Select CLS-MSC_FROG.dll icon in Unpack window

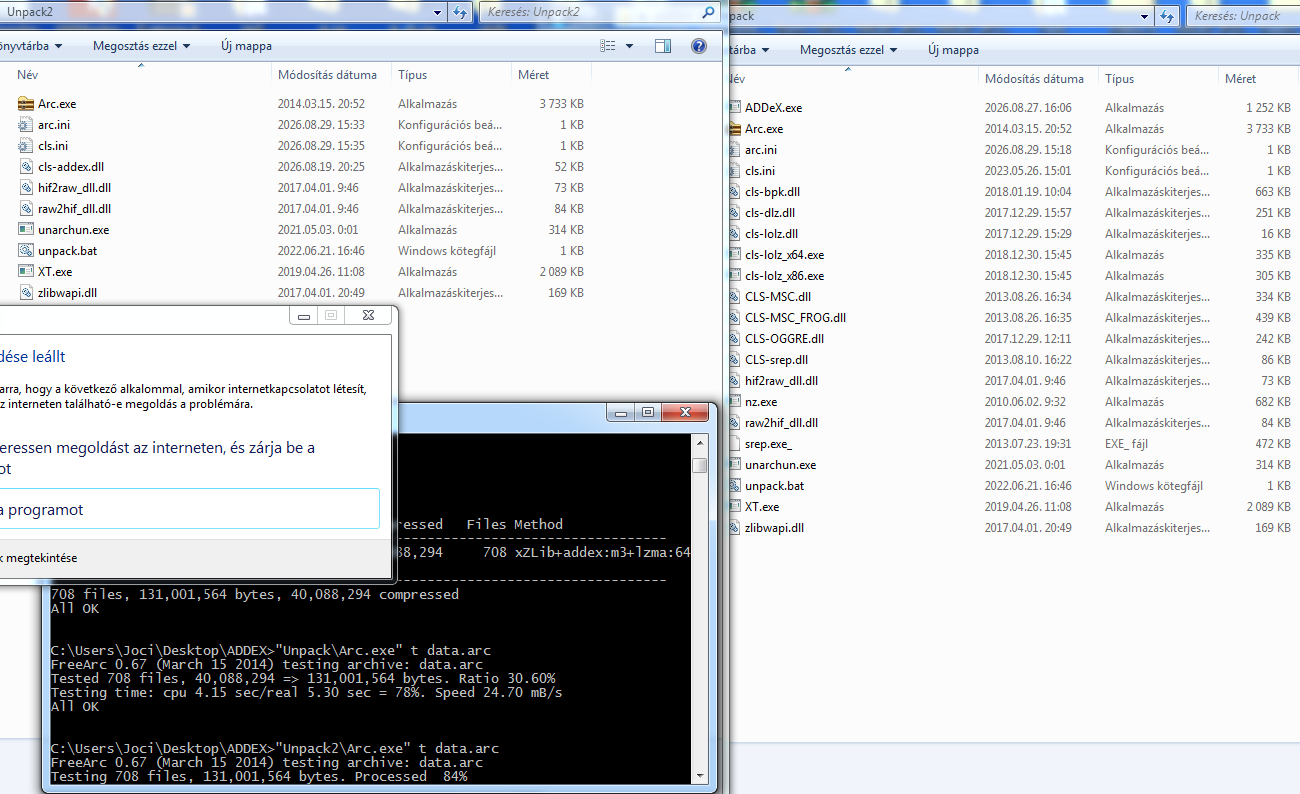(x=735, y=318)
